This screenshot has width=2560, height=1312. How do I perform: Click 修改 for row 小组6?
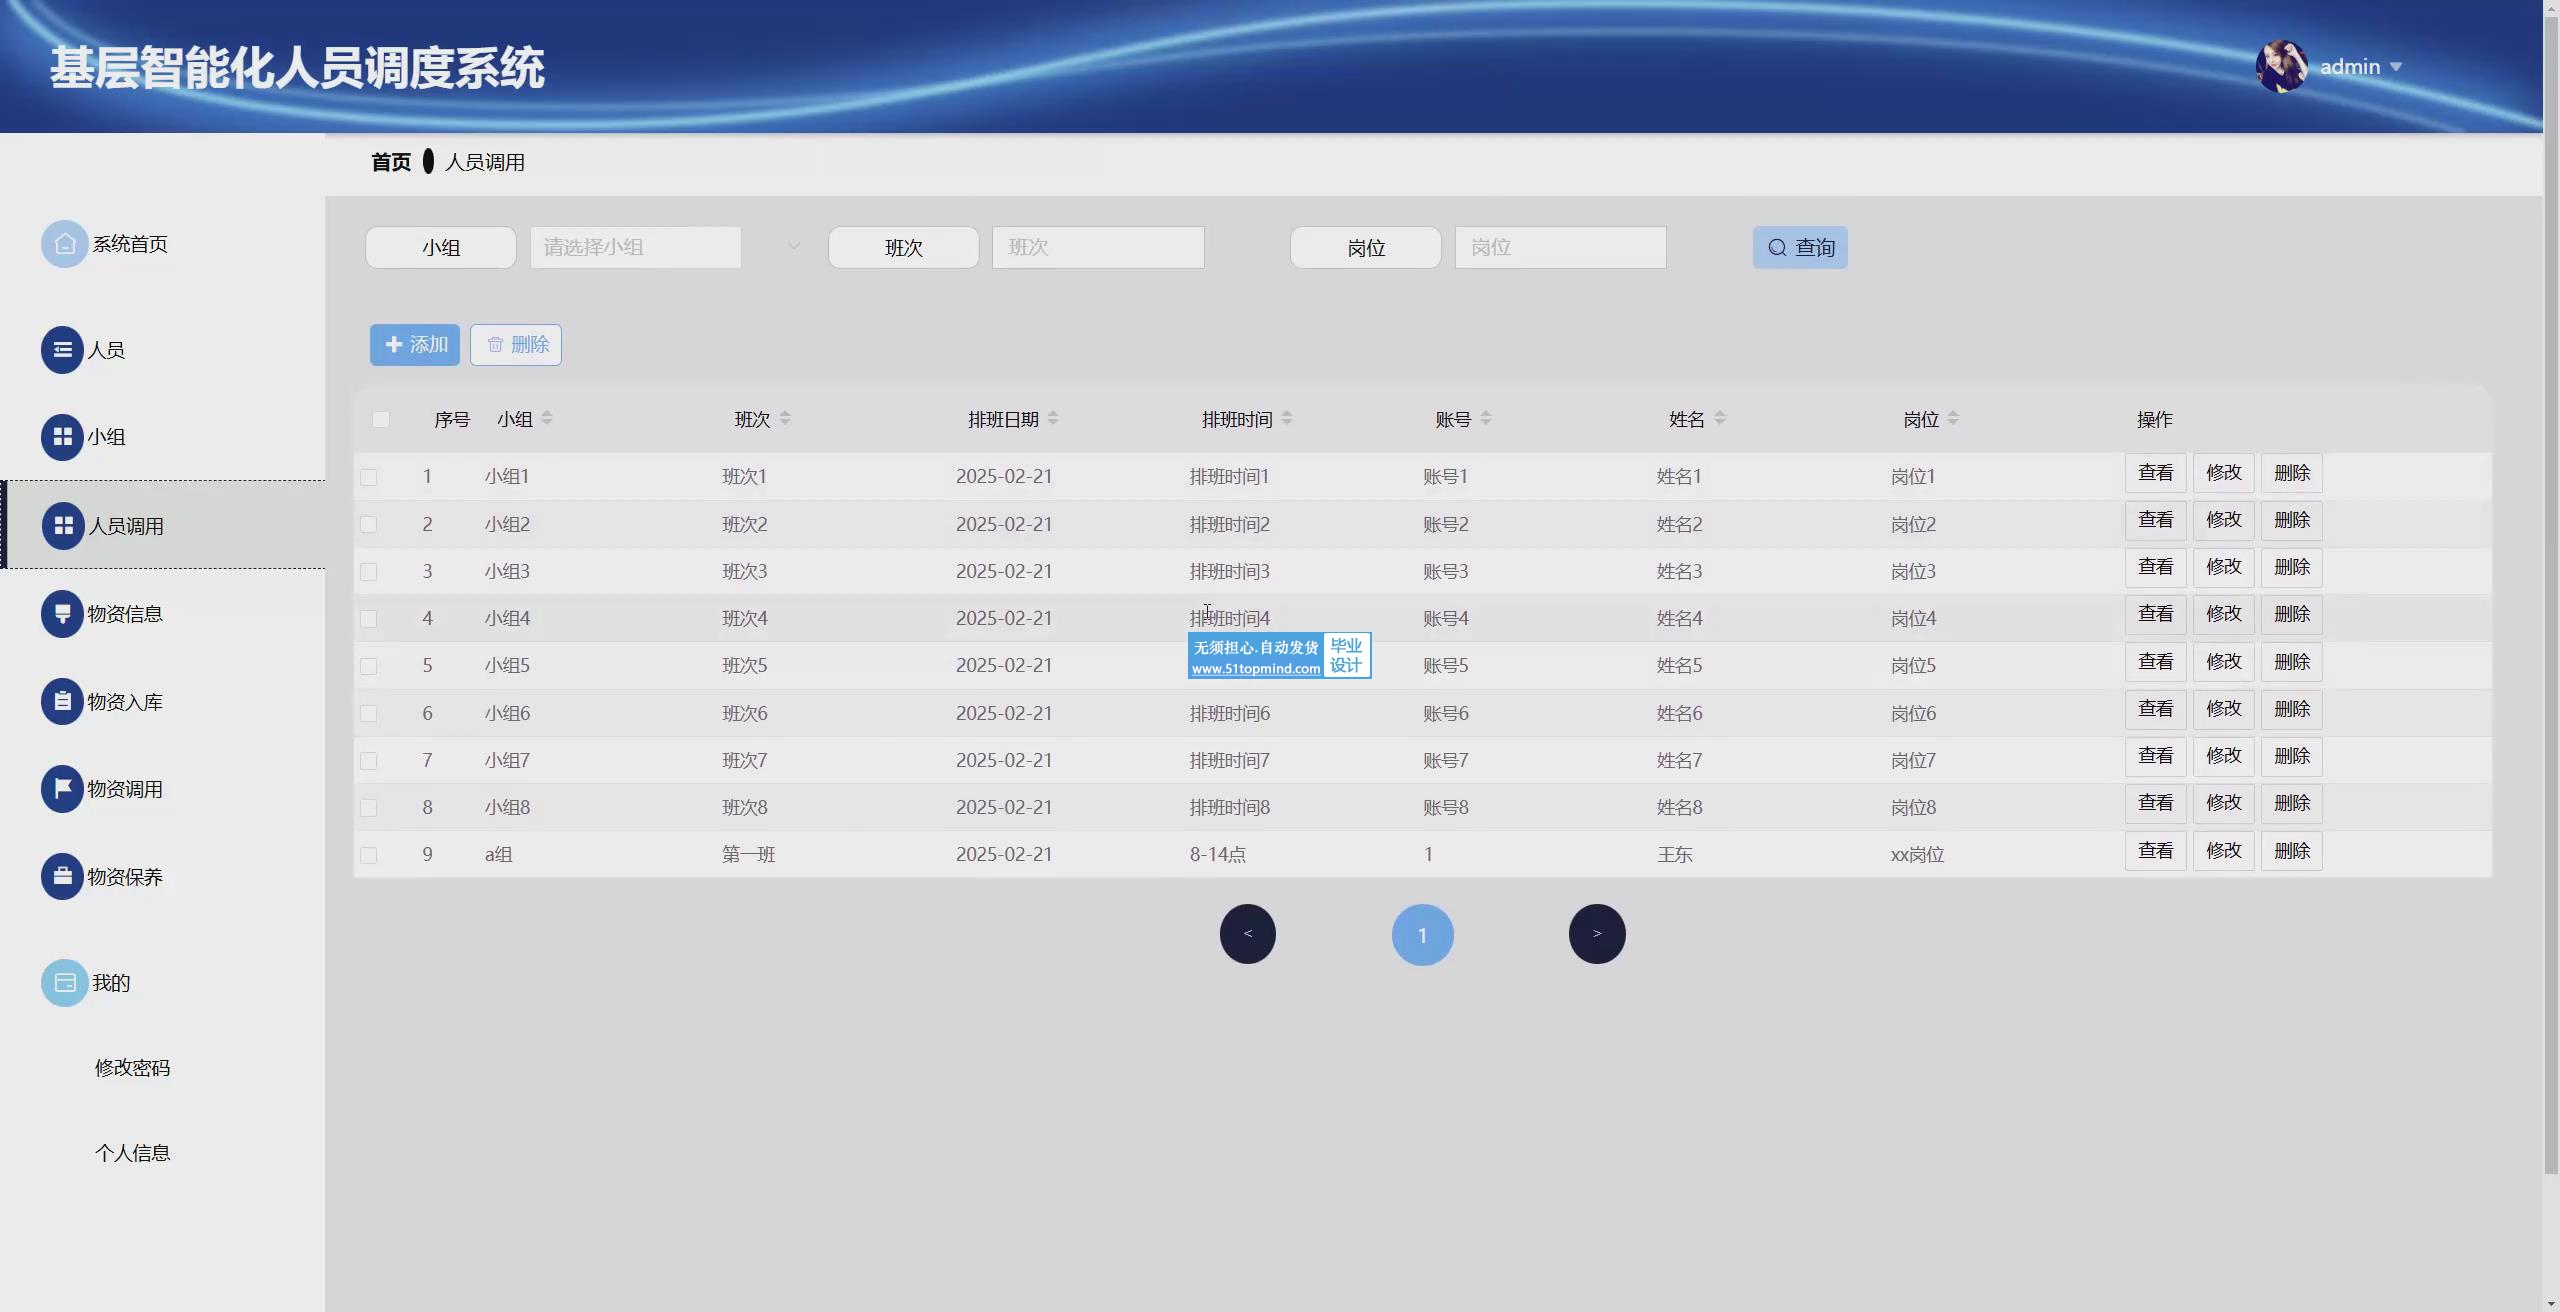tap(2224, 709)
